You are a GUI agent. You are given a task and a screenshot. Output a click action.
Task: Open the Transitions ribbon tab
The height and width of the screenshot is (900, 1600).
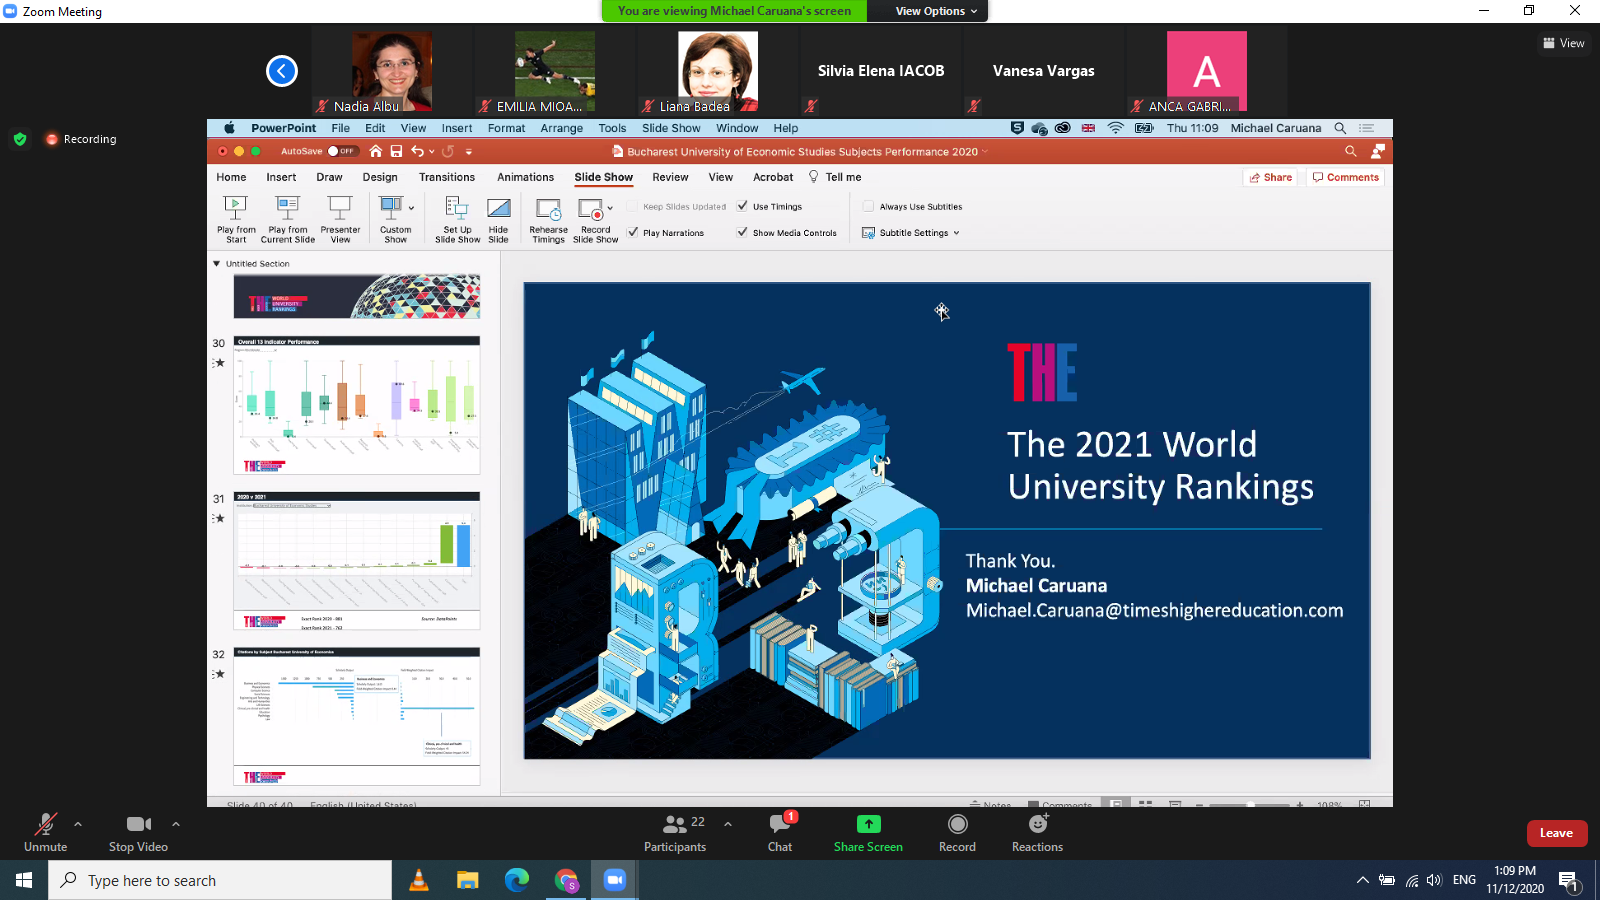click(x=447, y=177)
